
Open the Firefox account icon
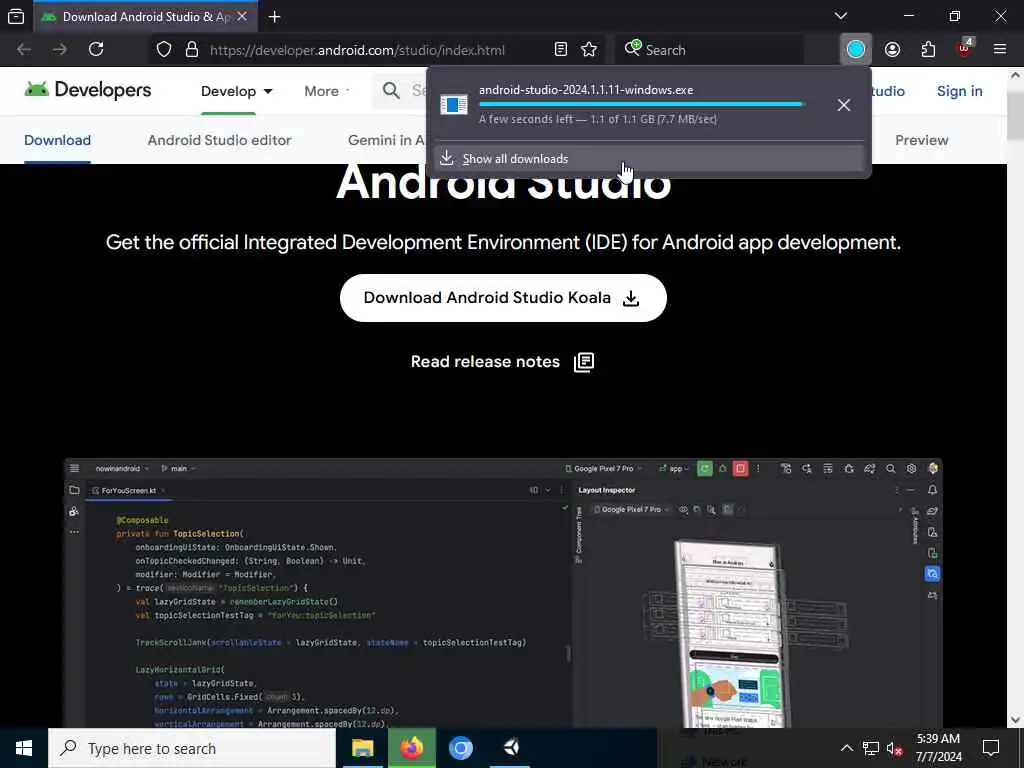tap(892, 50)
